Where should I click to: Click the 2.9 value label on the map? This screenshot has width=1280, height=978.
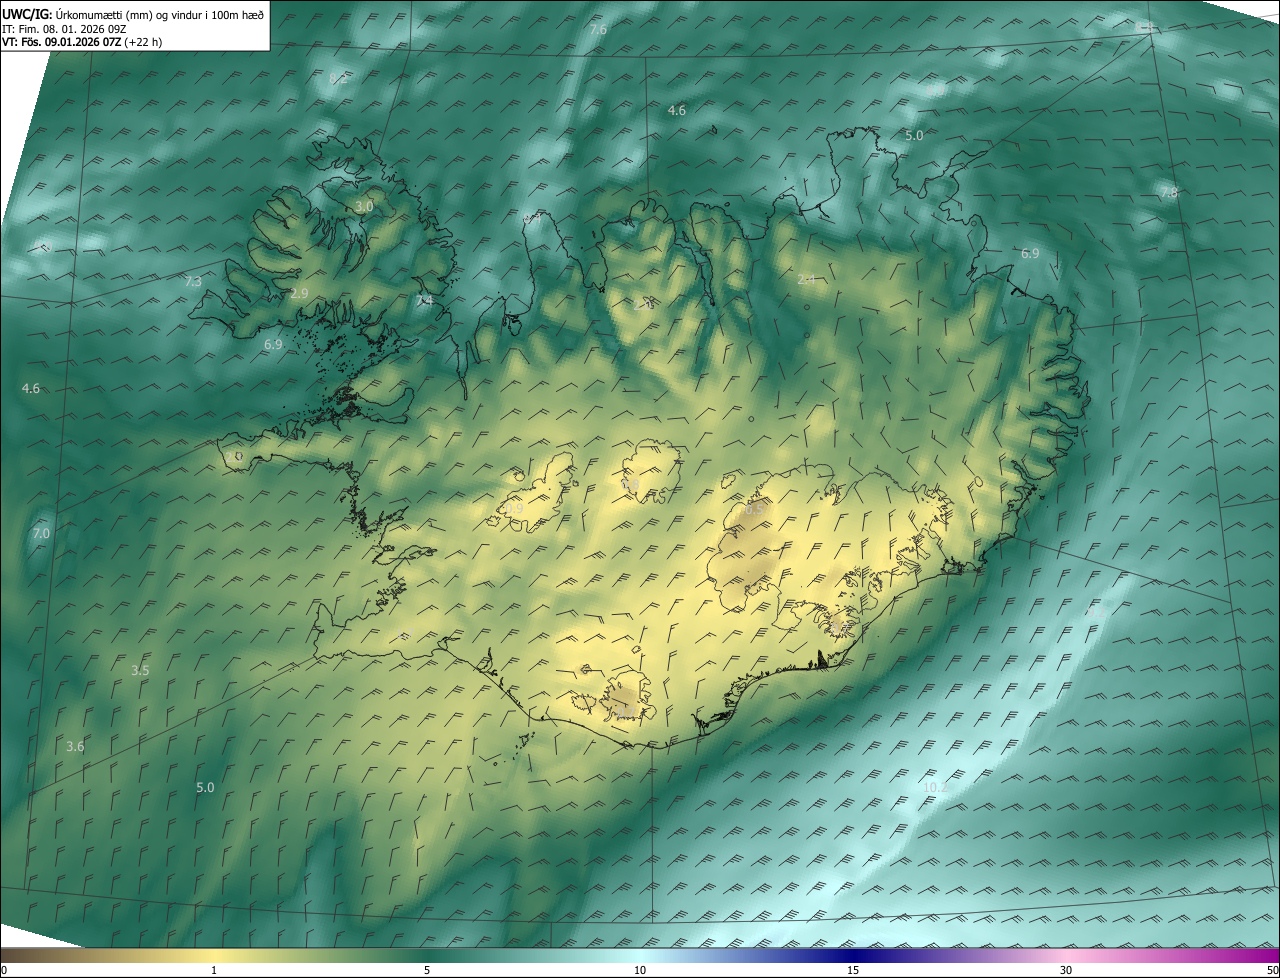coord(299,293)
